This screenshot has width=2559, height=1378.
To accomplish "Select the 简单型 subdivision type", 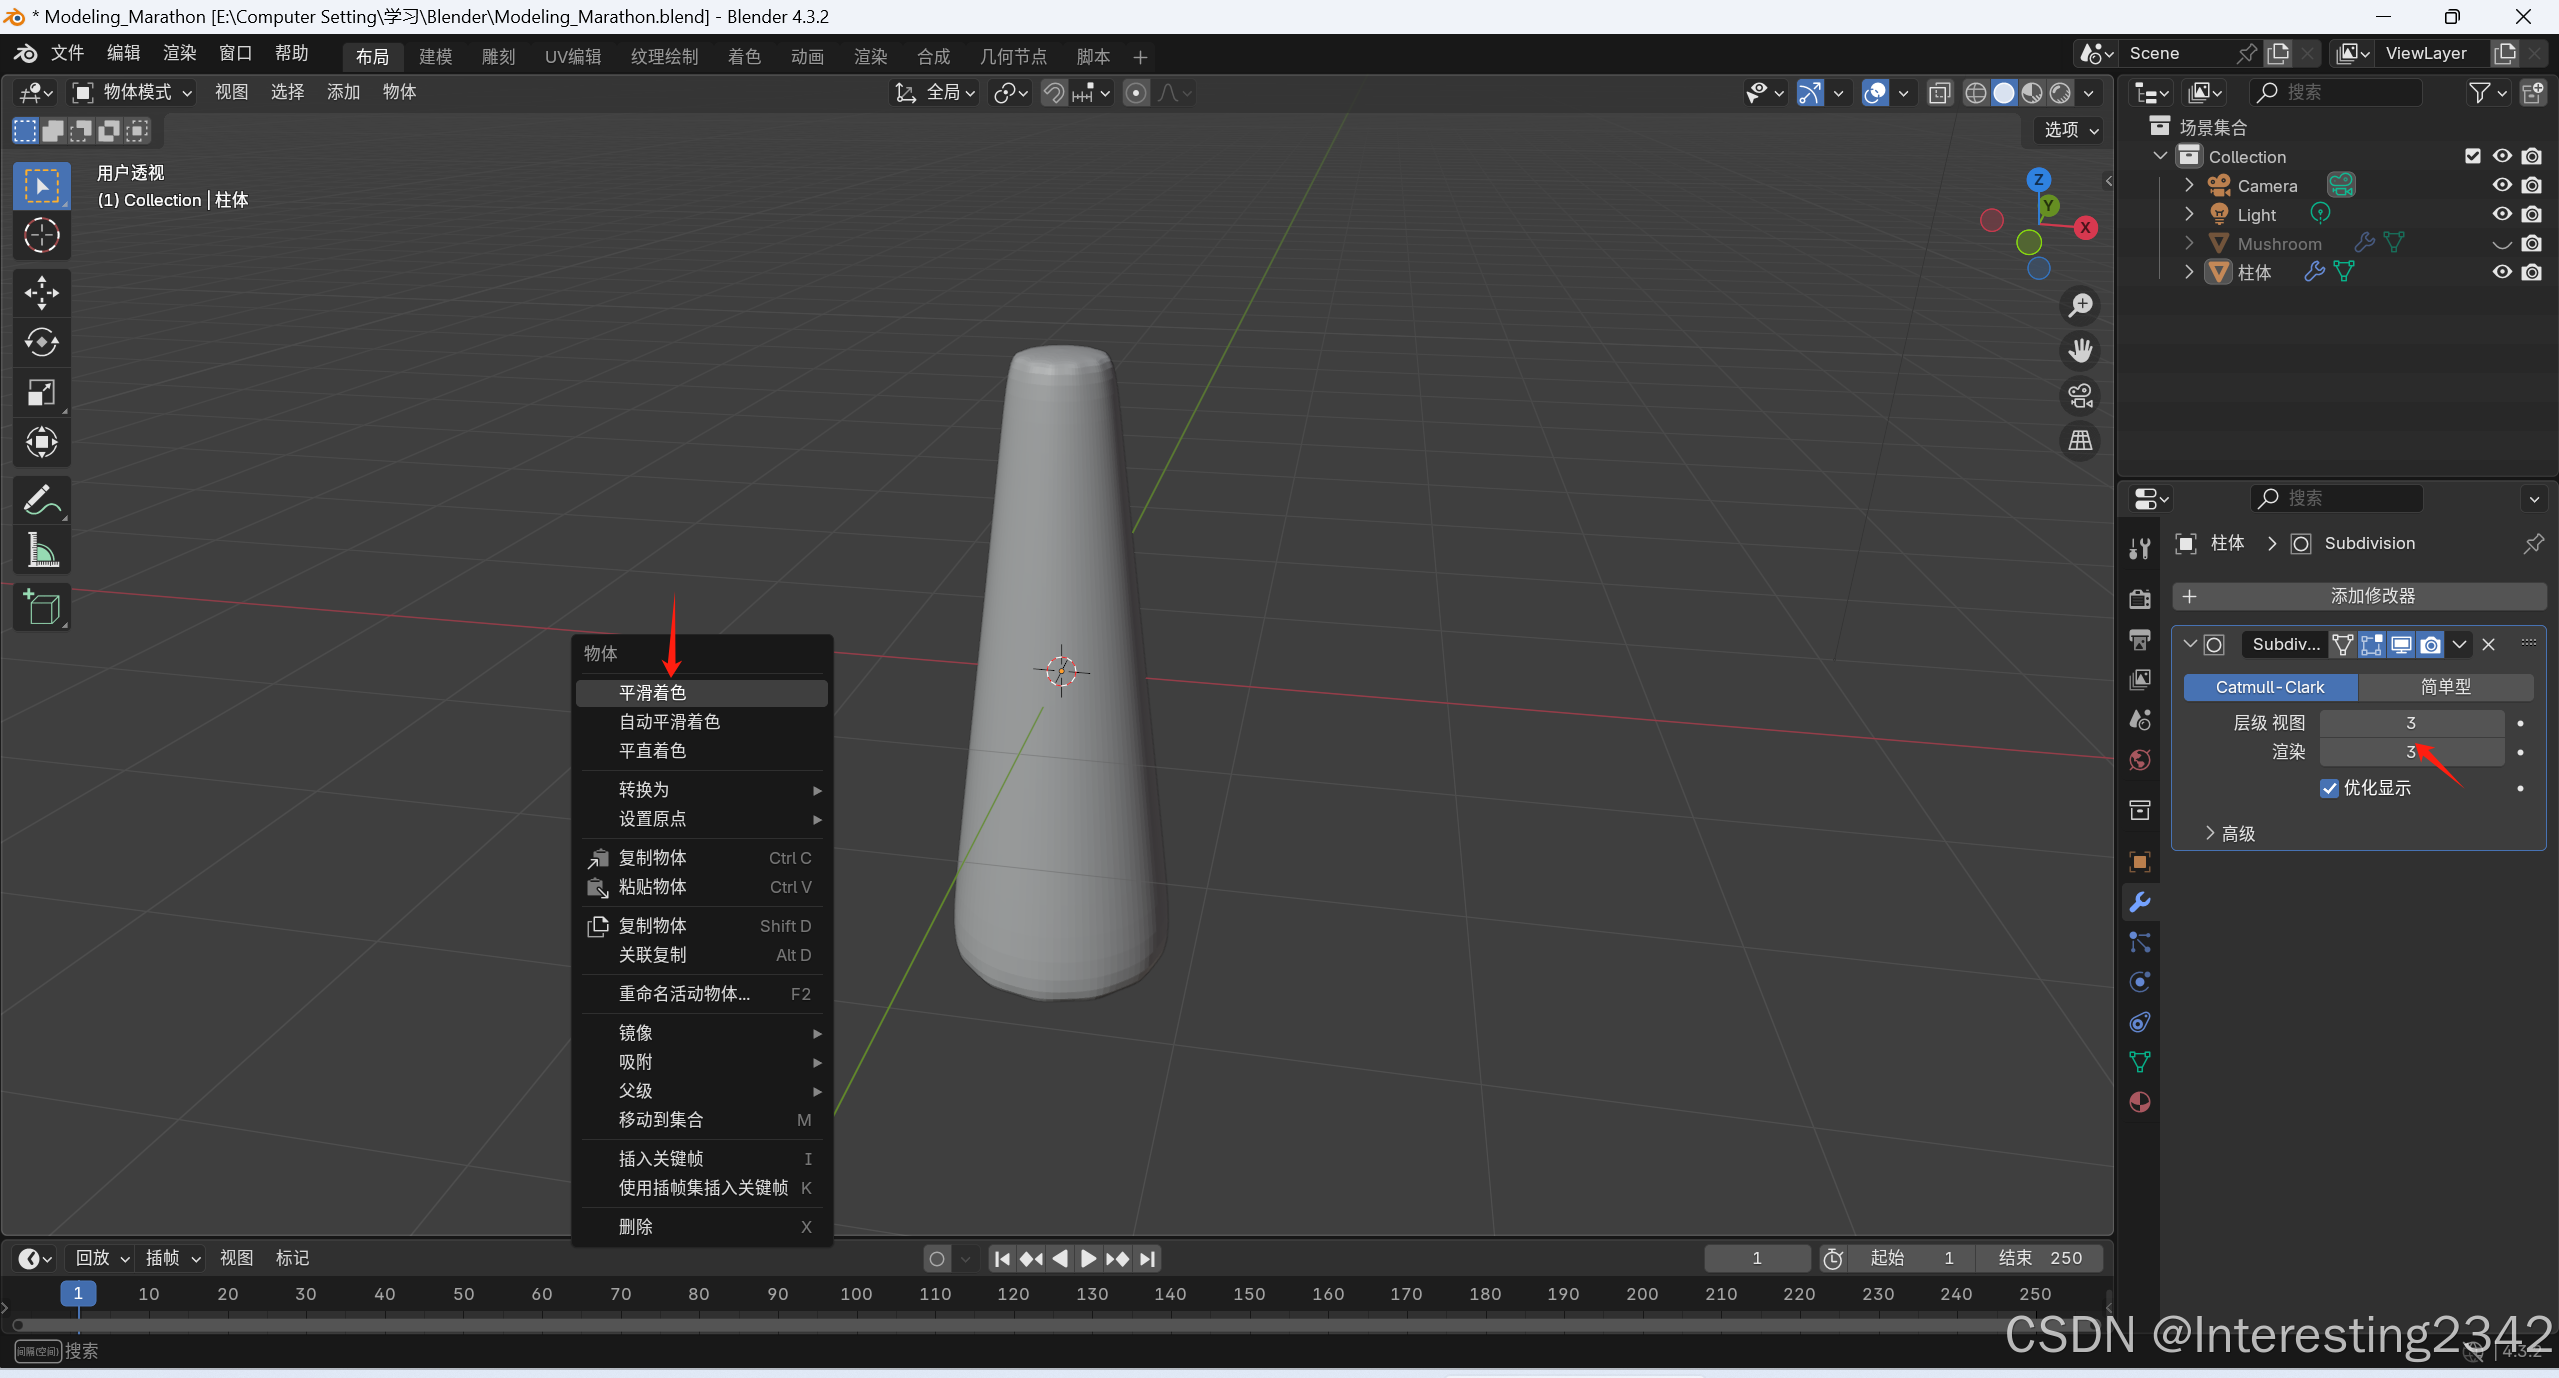I will tap(2444, 687).
